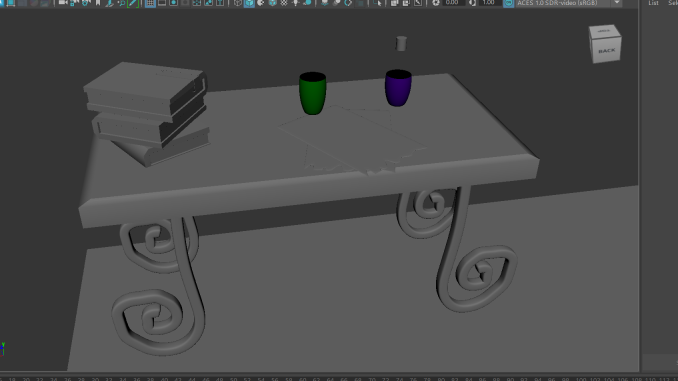Click the gamma icon beside 1.00

[472, 3]
